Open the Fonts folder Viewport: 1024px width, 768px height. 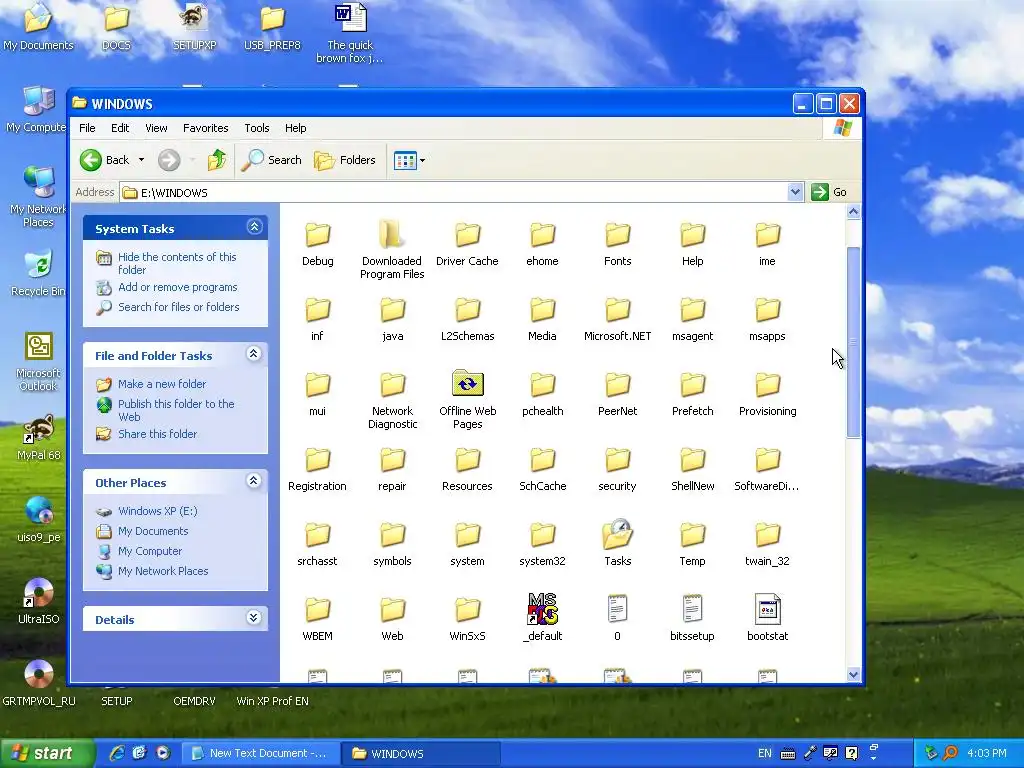(617, 234)
